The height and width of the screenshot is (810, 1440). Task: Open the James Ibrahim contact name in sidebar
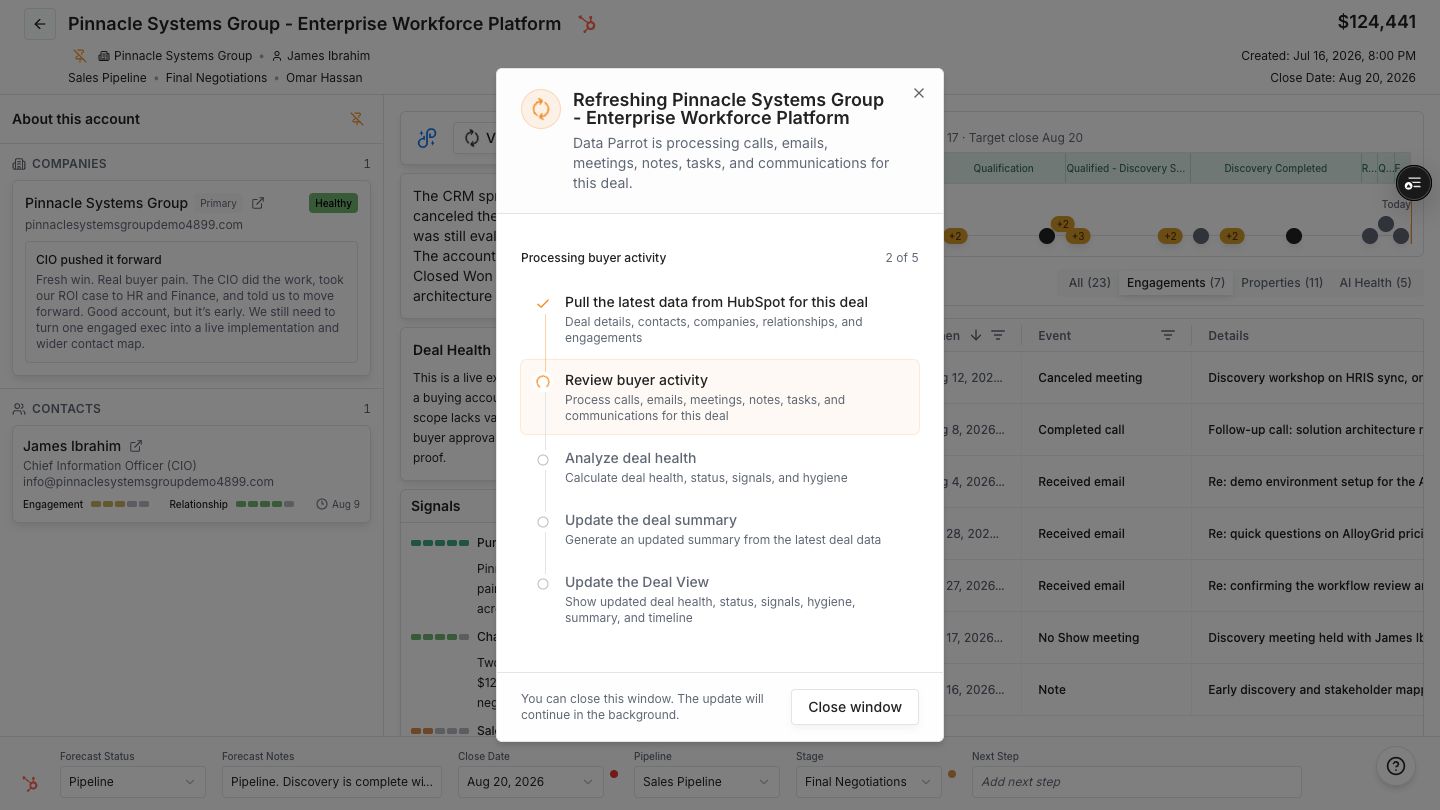72,446
